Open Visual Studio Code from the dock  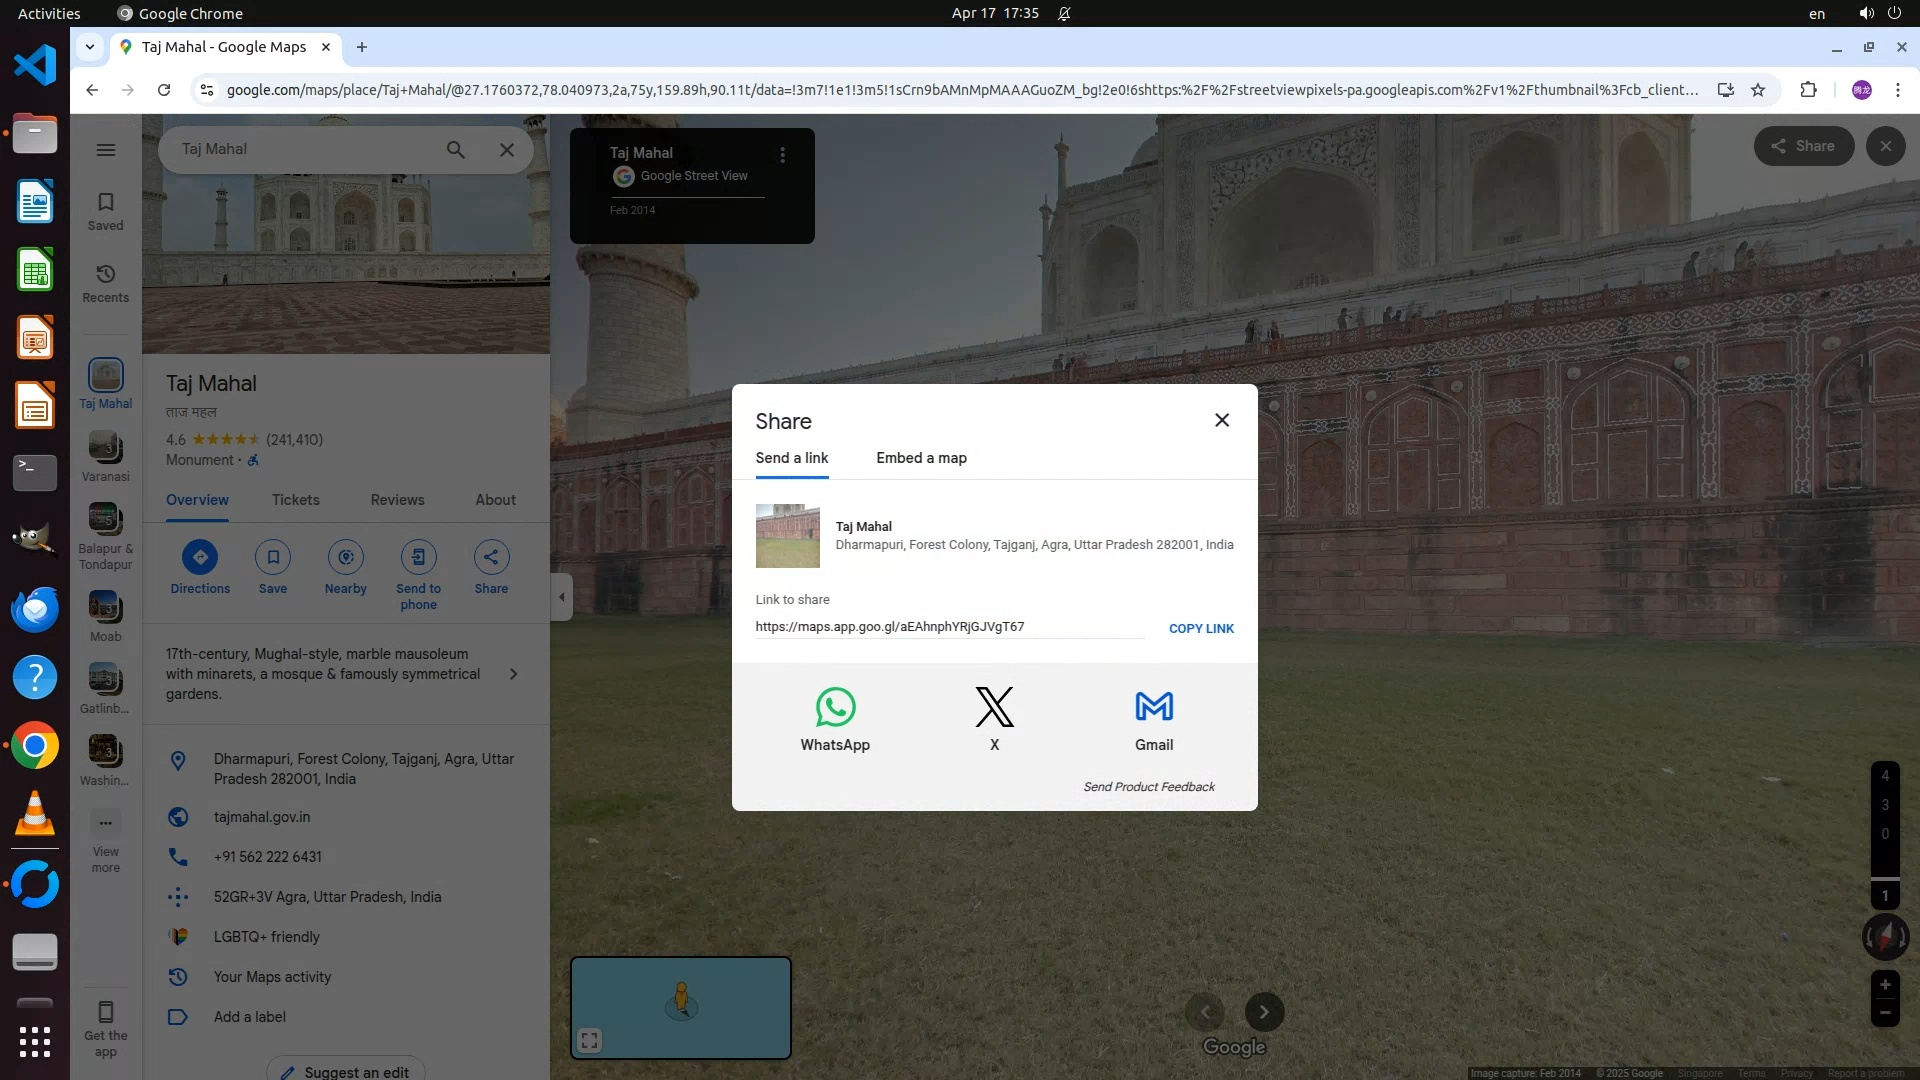point(35,66)
